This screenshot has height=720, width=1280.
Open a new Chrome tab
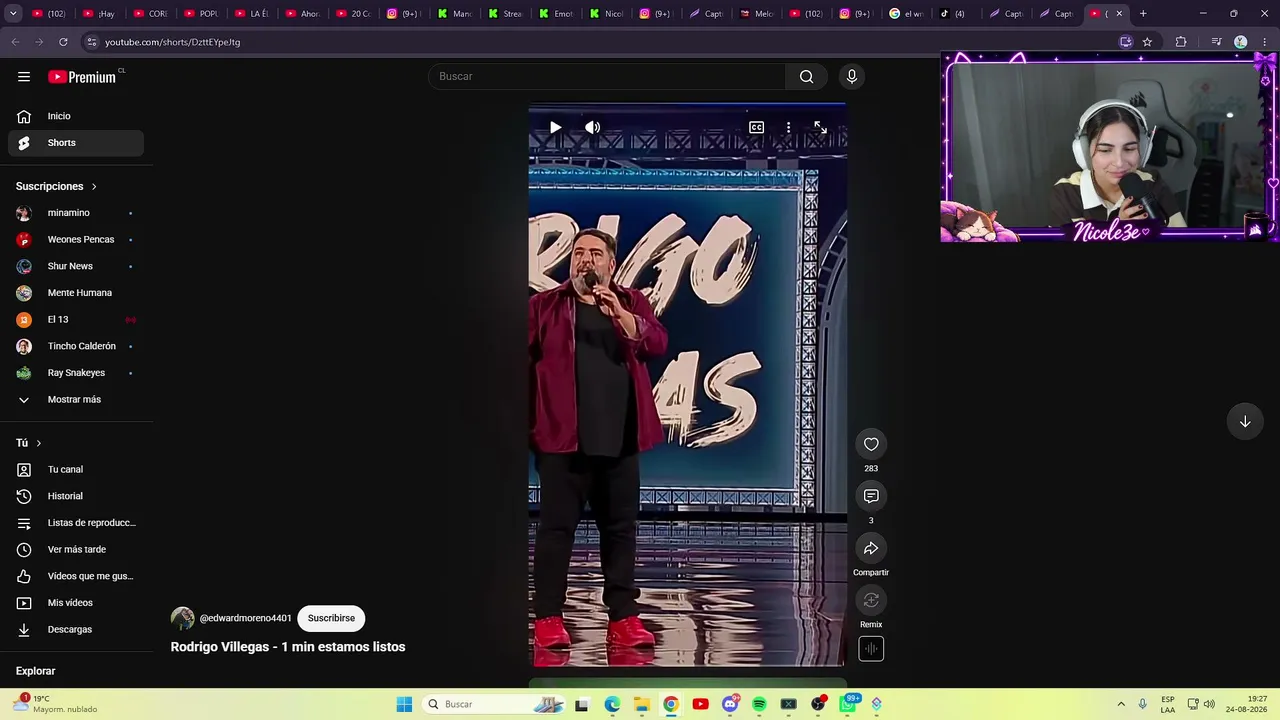(x=1143, y=14)
